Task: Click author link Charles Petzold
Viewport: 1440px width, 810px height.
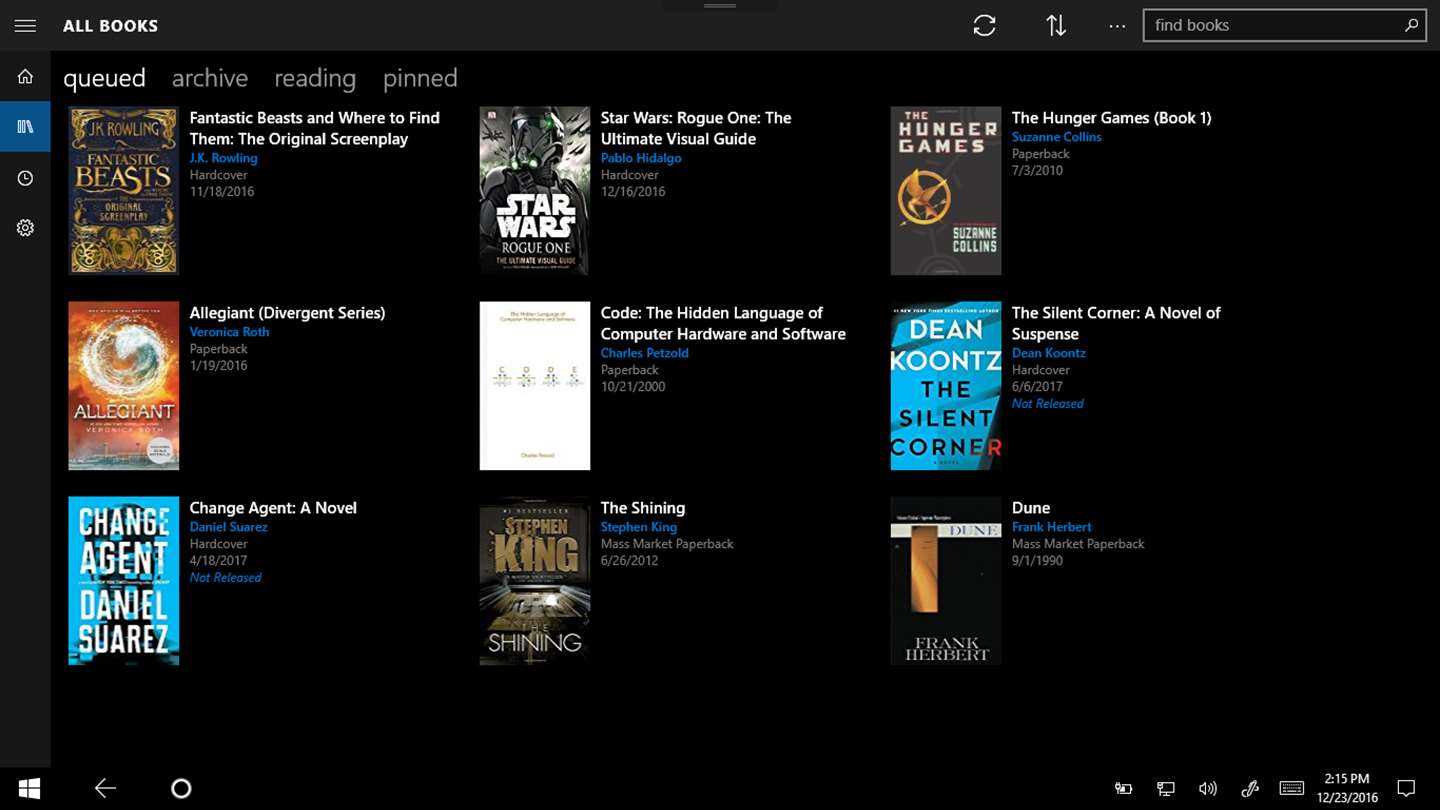Action: [644, 353]
